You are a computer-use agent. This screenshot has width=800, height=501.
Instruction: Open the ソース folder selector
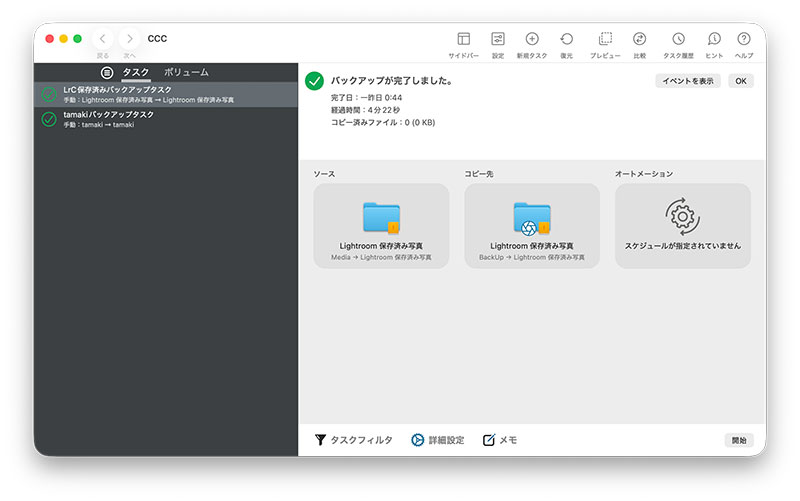point(381,226)
